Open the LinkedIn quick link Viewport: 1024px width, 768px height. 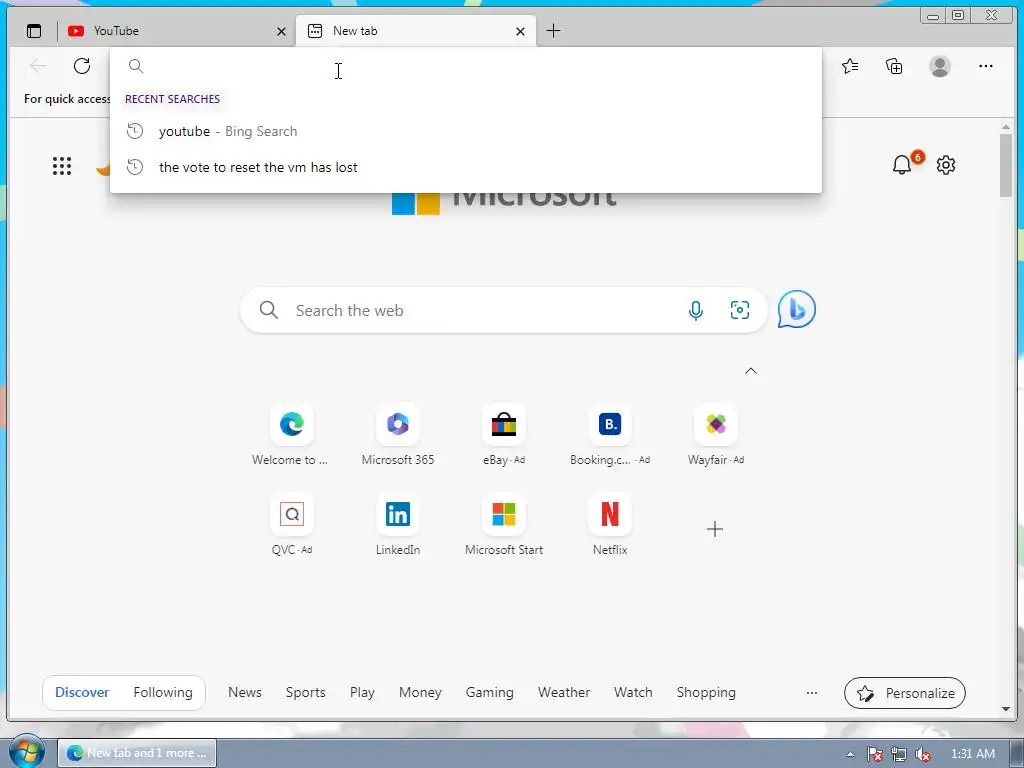click(398, 525)
